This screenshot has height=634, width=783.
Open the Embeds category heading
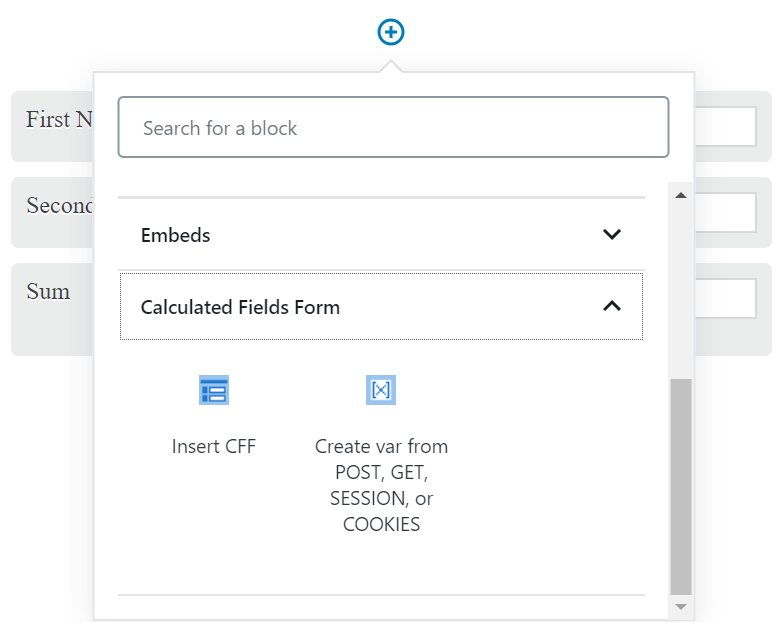pos(176,236)
